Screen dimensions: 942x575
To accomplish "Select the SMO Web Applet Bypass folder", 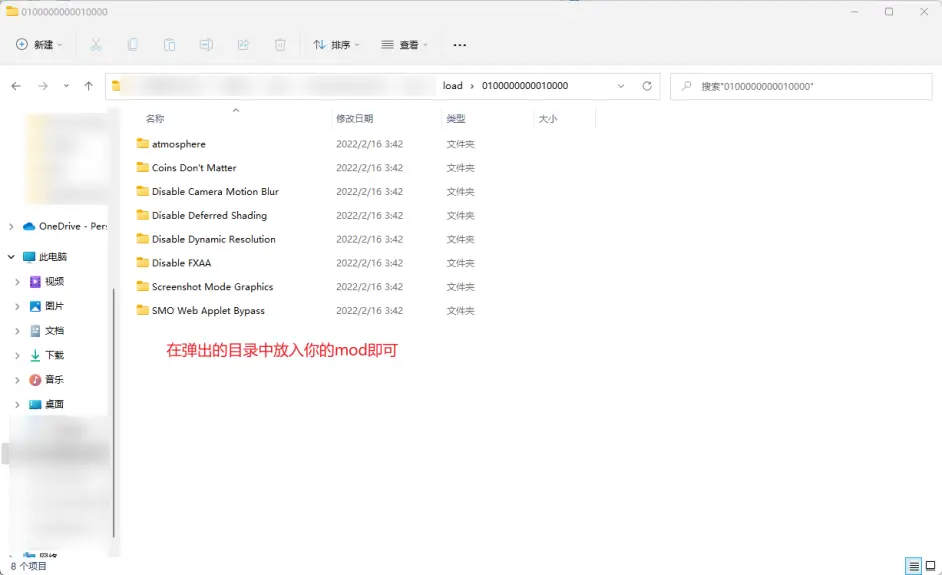I will click(x=208, y=310).
